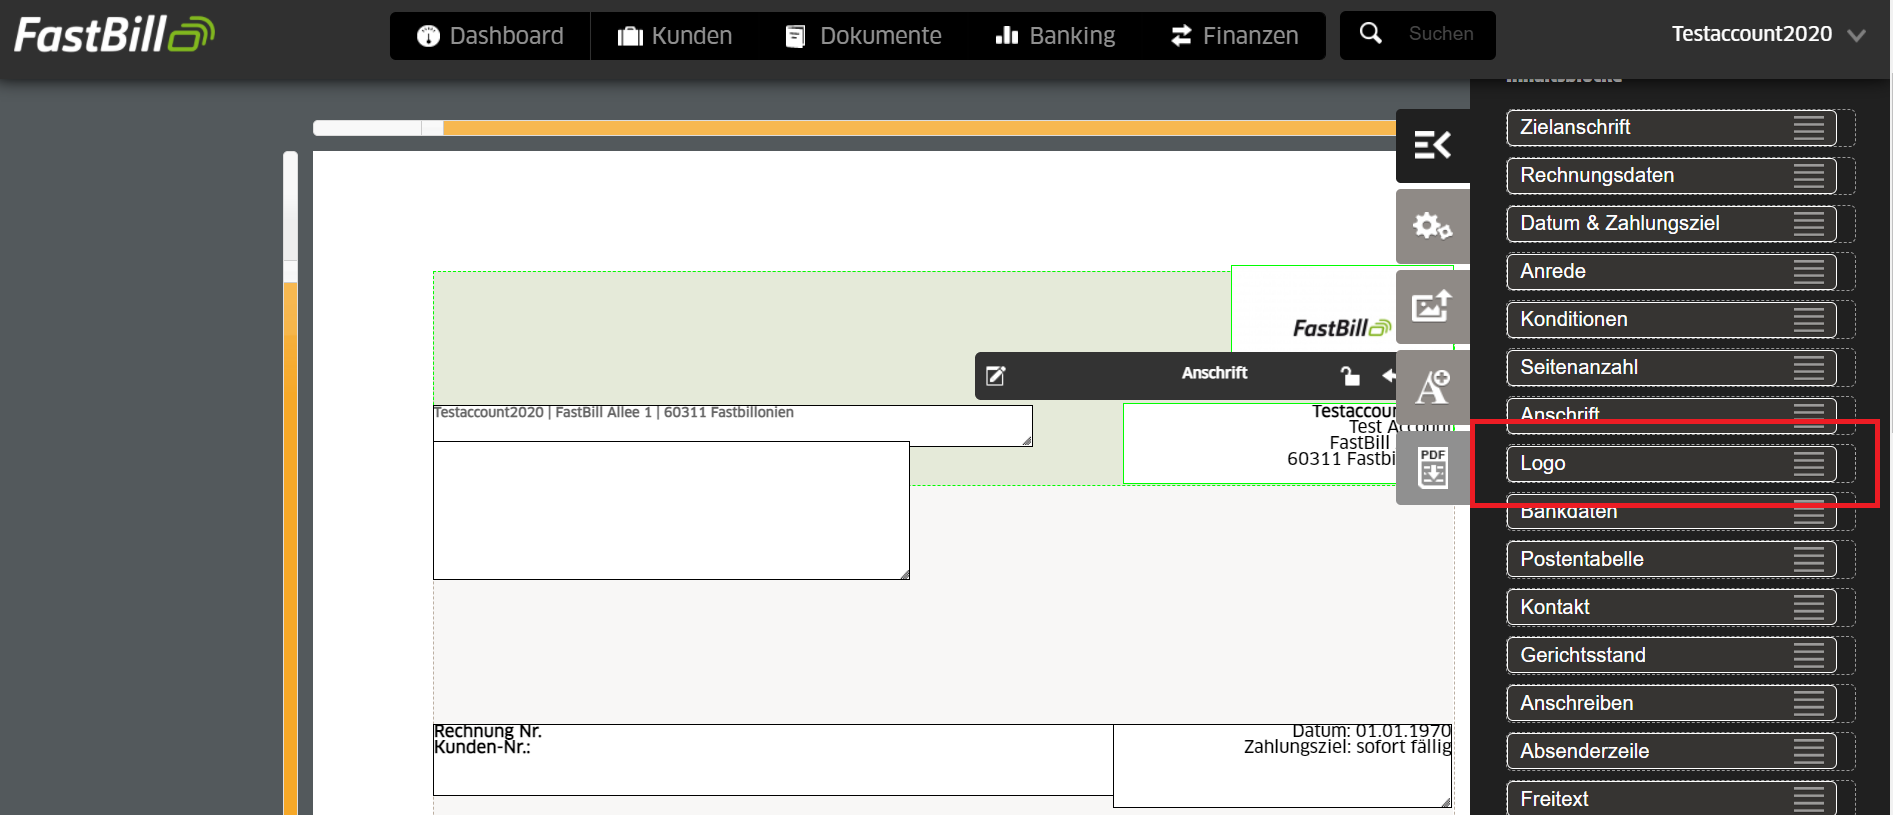
Task: Open the Dokumente menu
Action: coord(864,36)
